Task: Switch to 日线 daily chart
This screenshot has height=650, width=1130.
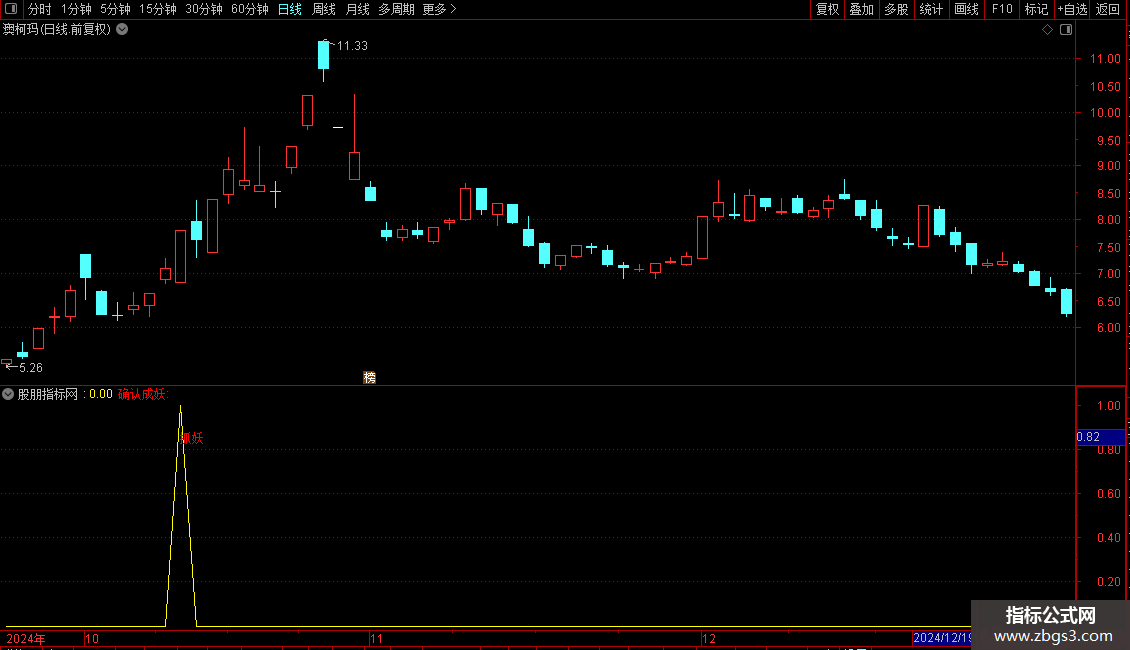Action: (290, 9)
